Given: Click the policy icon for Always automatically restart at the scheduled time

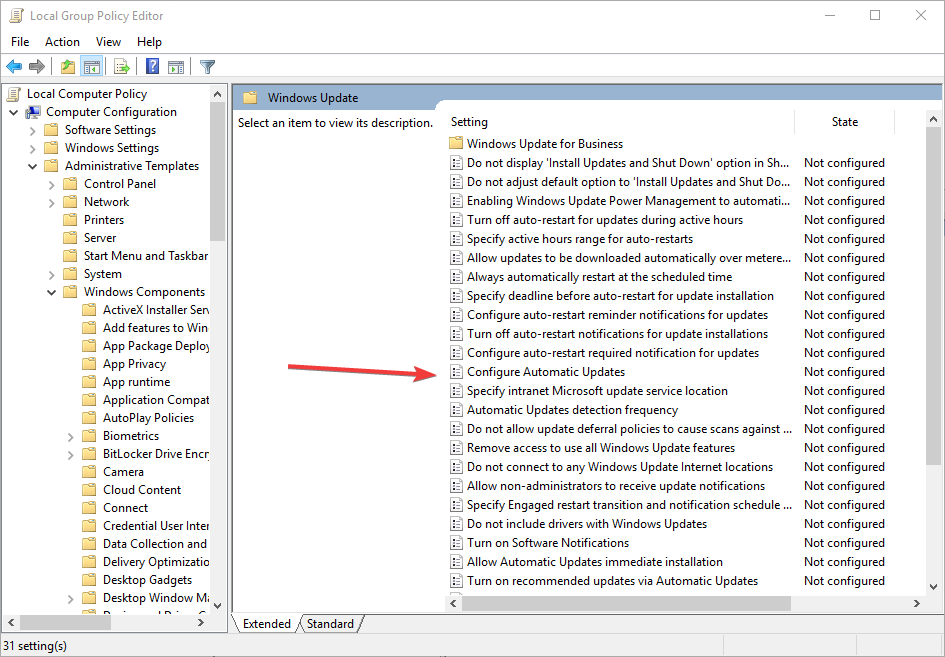Looking at the screenshot, I should click(456, 277).
